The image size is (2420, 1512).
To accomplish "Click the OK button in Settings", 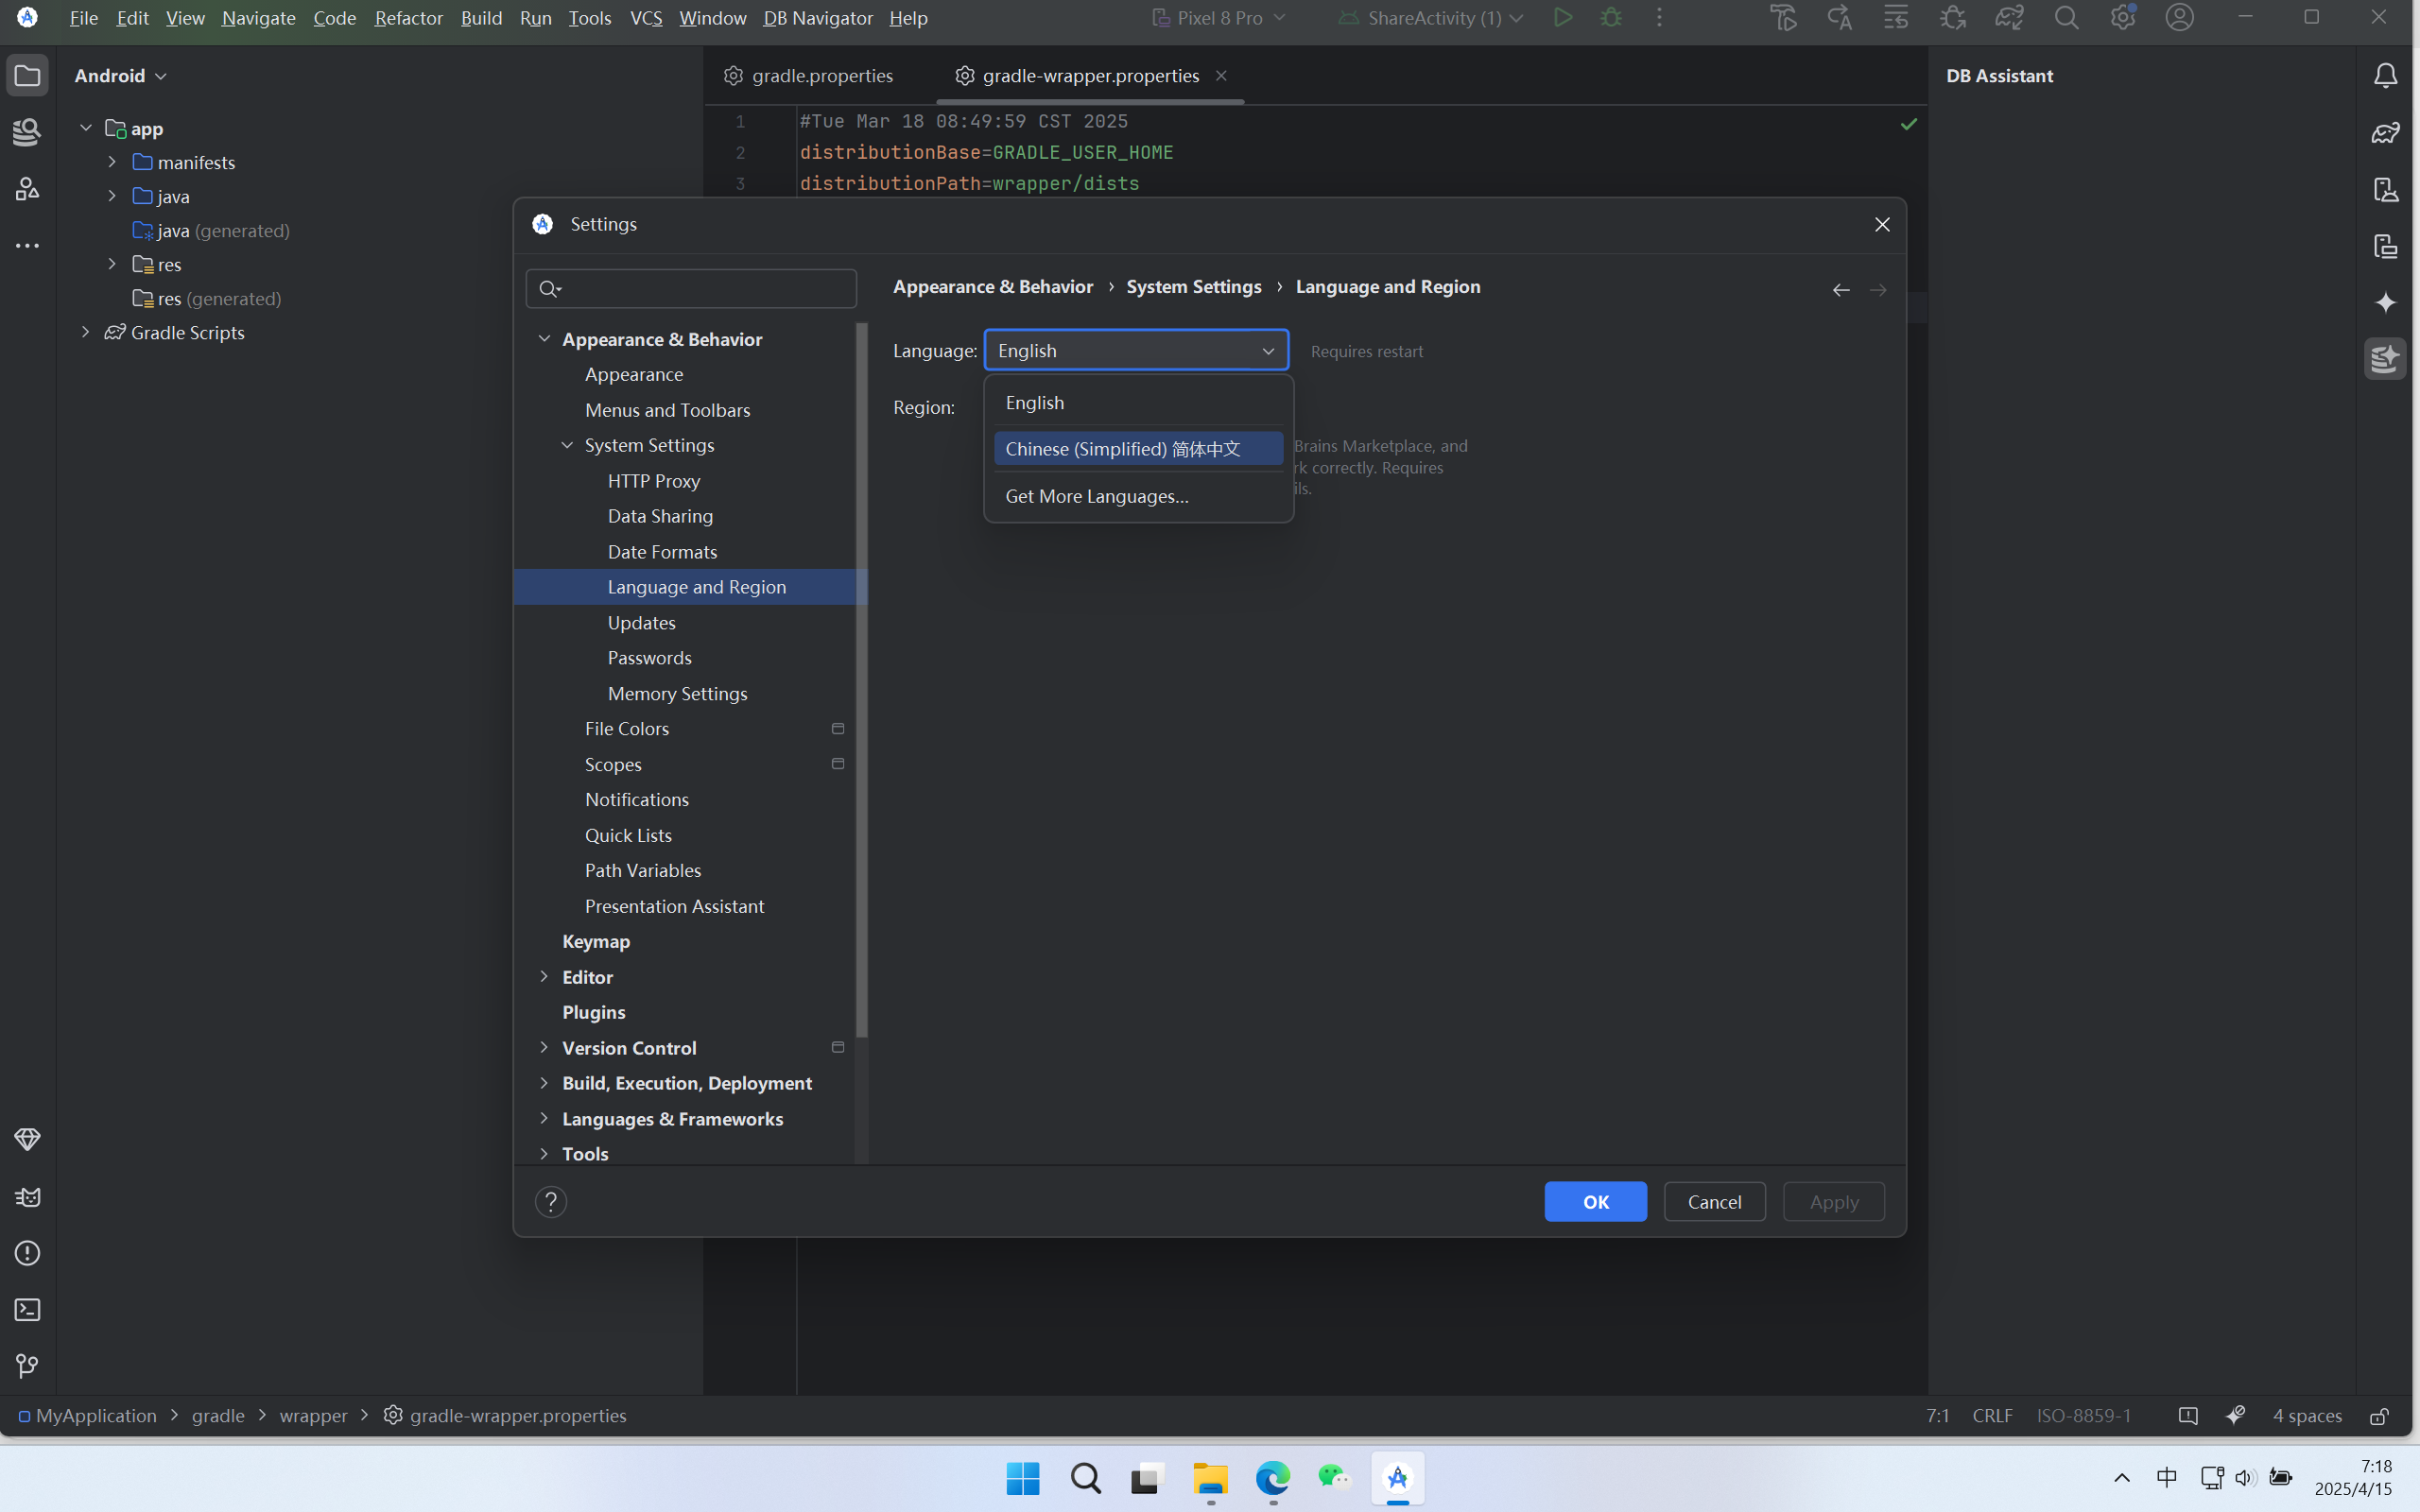I will [1595, 1201].
